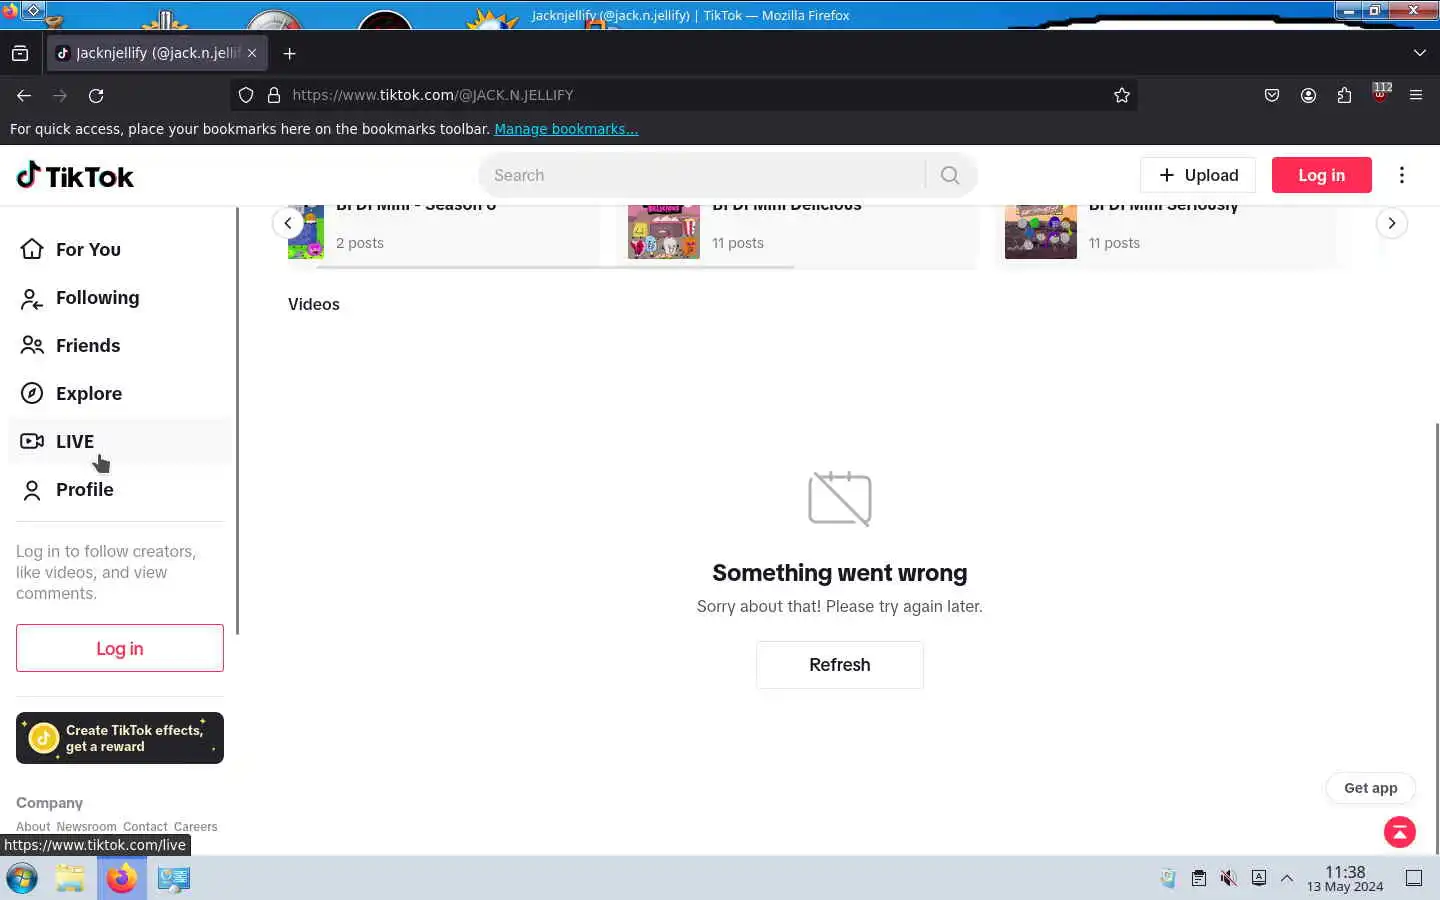This screenshot has height=900, width=1440.
Task: Click the Upload button
Action: 1198,175
